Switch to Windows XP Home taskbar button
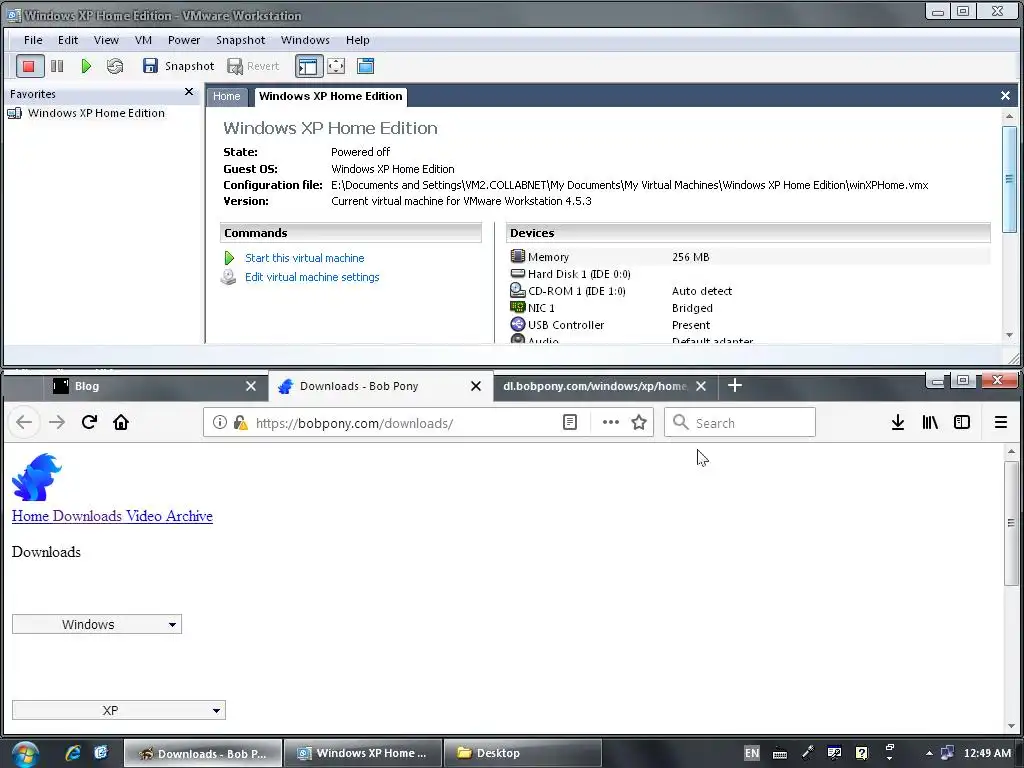Screen dimensions: 1024x768 click(x=362, y=753)
